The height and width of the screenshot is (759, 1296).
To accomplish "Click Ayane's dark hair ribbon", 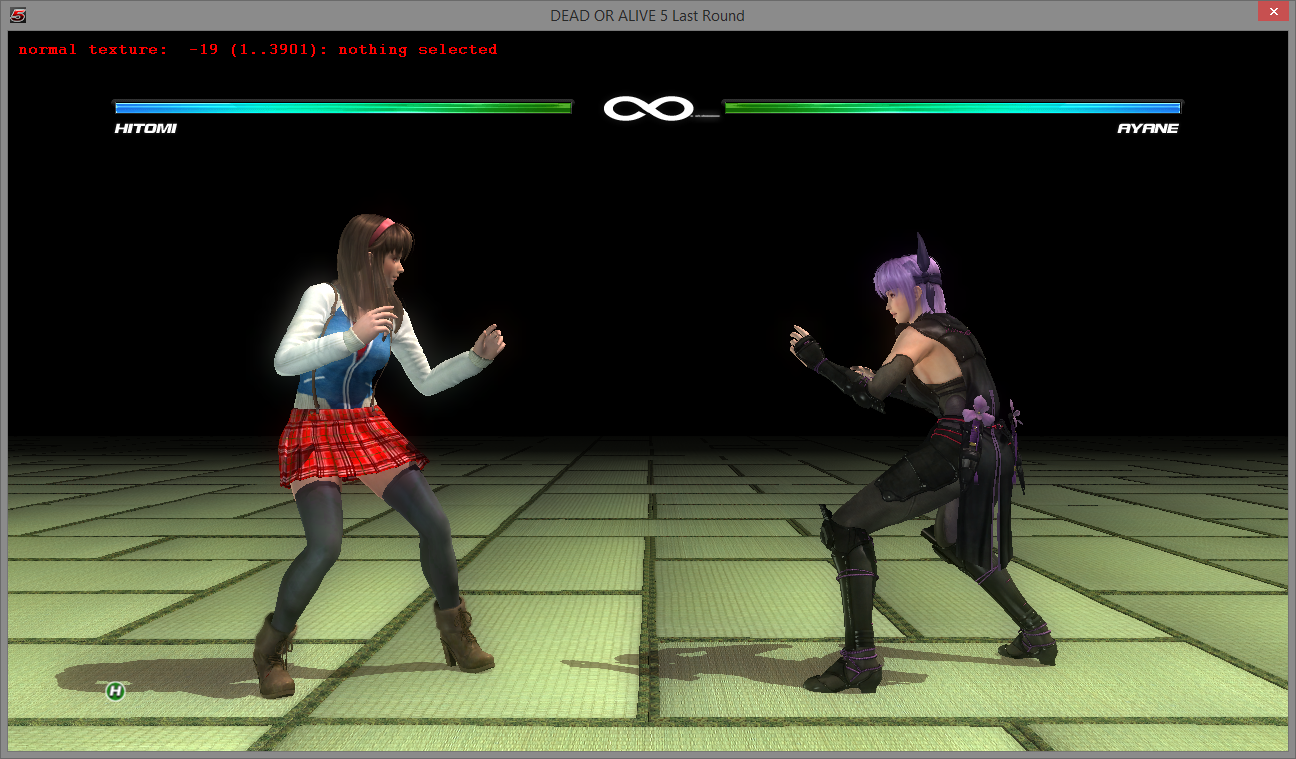I will 924,252.
